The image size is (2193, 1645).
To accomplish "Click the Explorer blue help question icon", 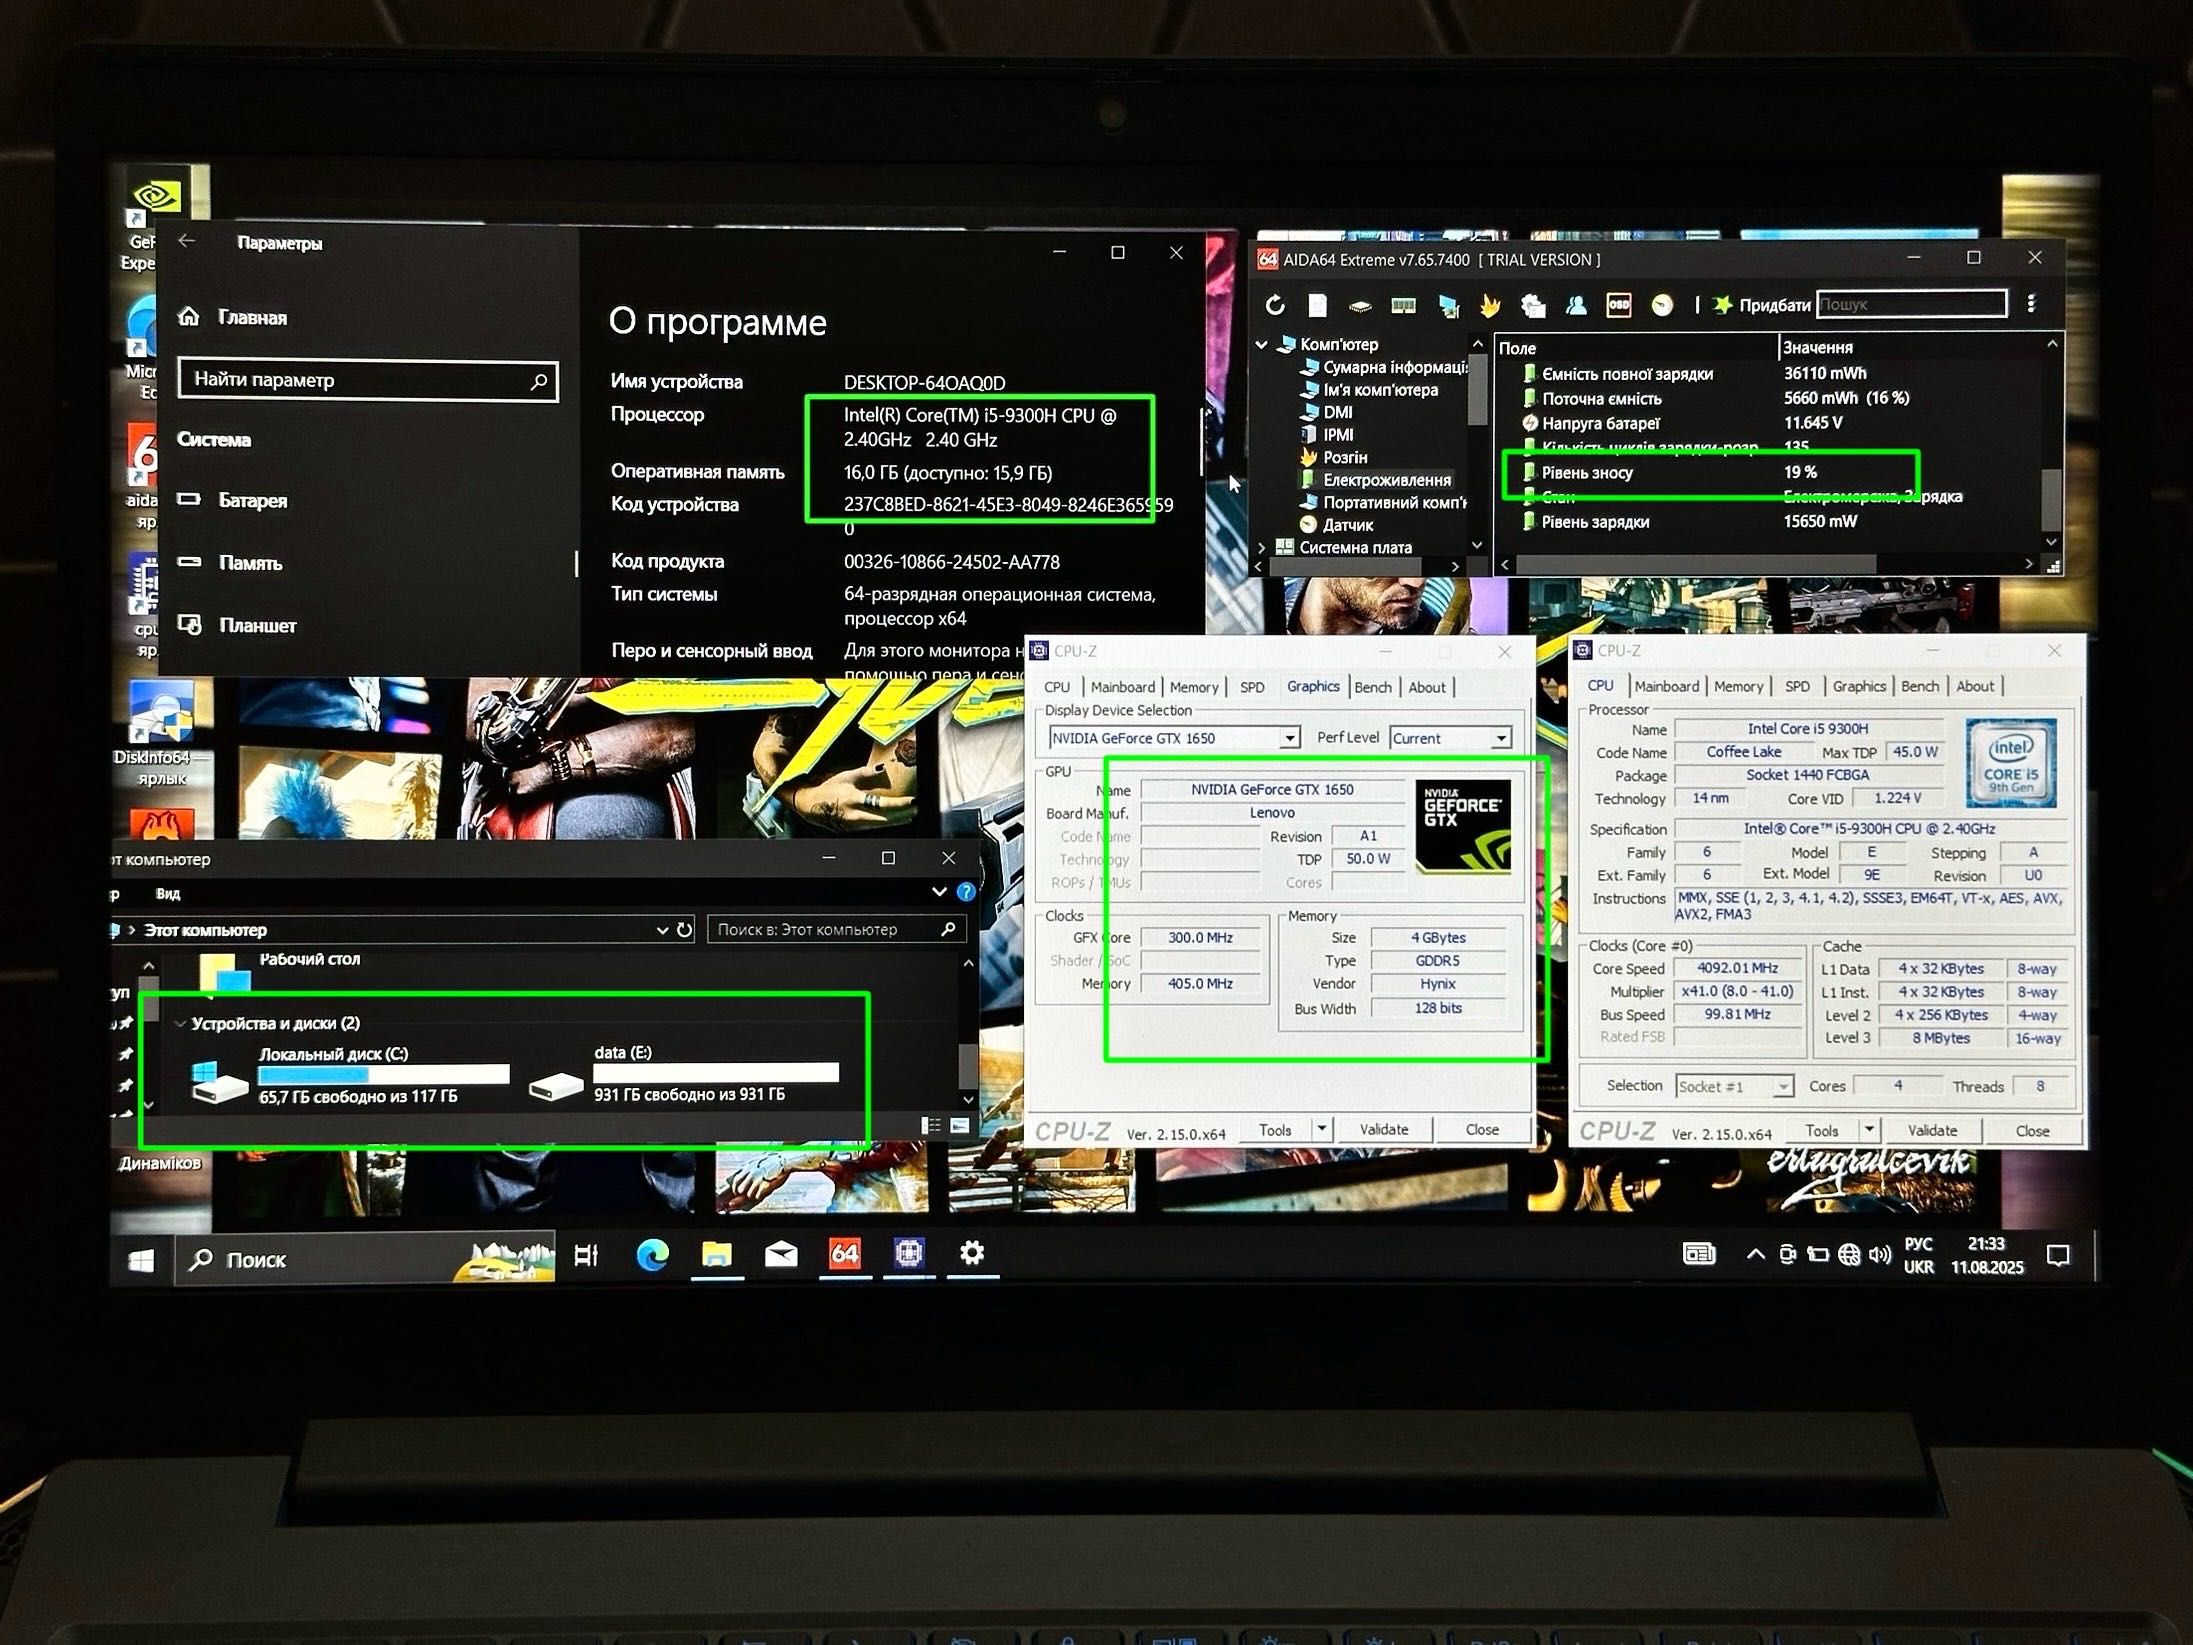I will 965,891.
